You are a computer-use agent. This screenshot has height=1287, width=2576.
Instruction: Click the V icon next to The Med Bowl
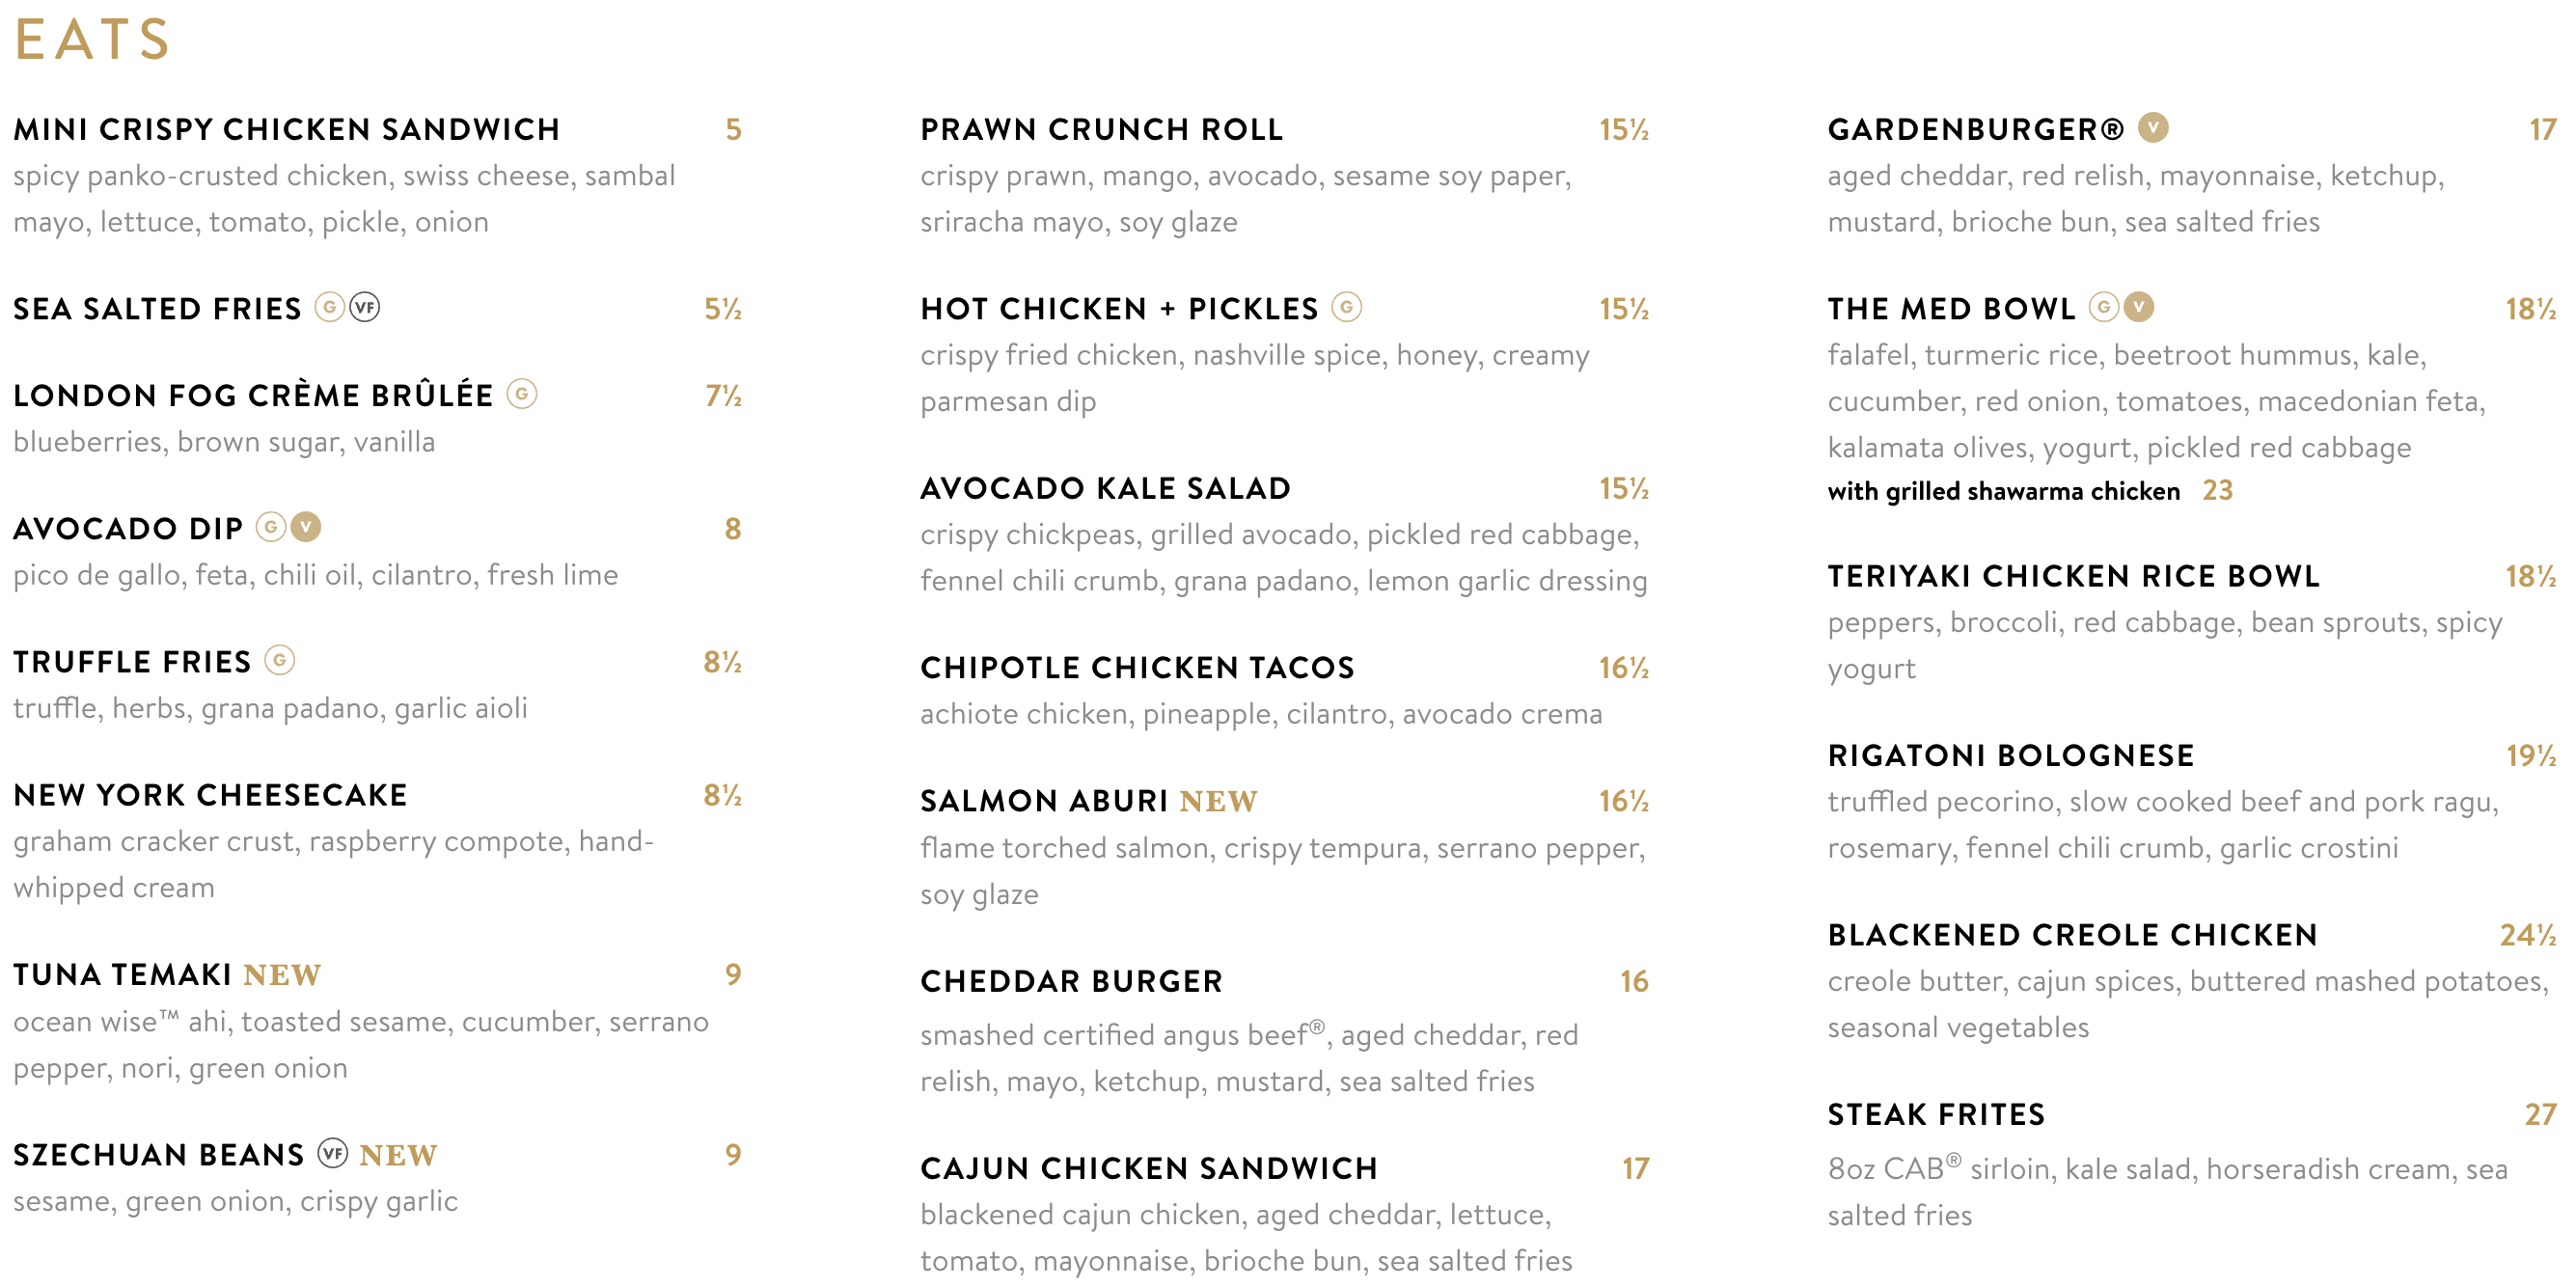pyautogui.click(x=2139, y=306)
